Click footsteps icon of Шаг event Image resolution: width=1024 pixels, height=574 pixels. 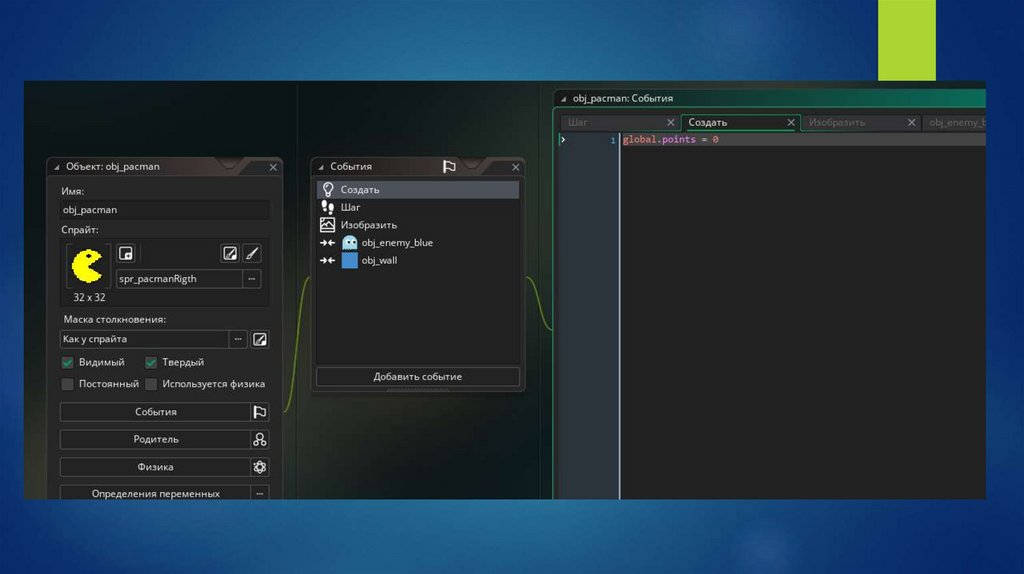point(328,207)
